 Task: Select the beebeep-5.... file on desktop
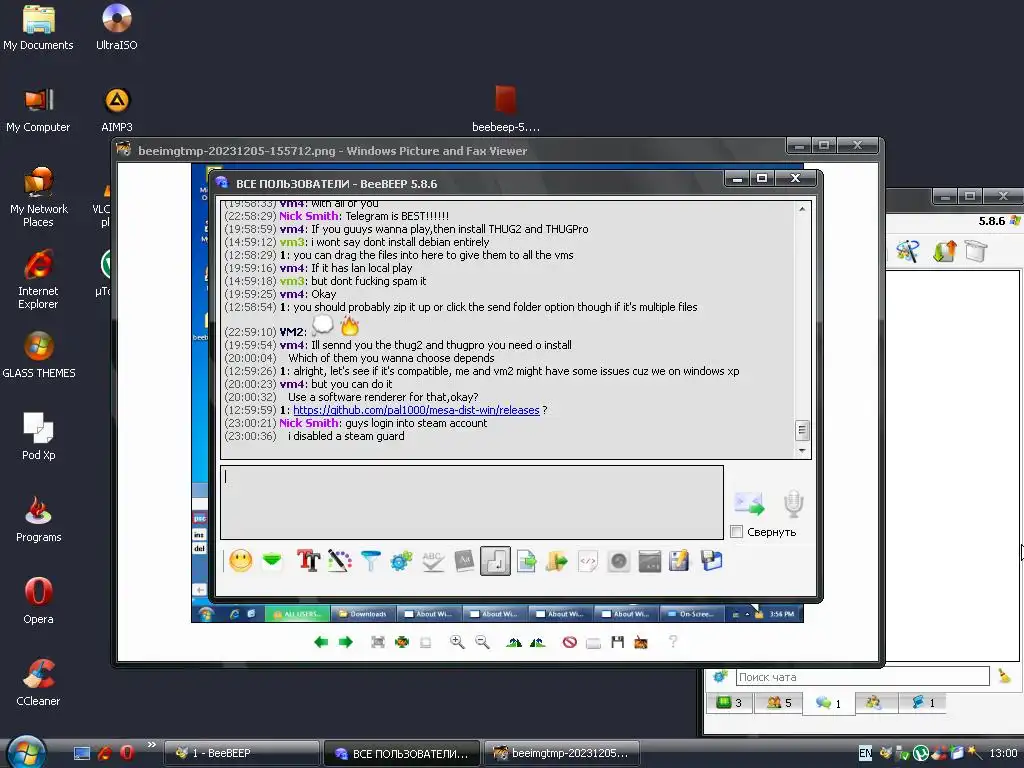(505, 108)
